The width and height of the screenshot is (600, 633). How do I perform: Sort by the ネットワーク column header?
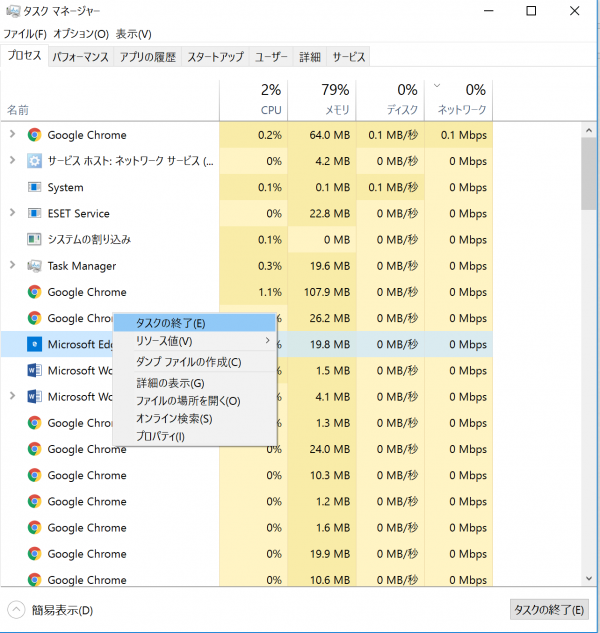coord(459,100)
